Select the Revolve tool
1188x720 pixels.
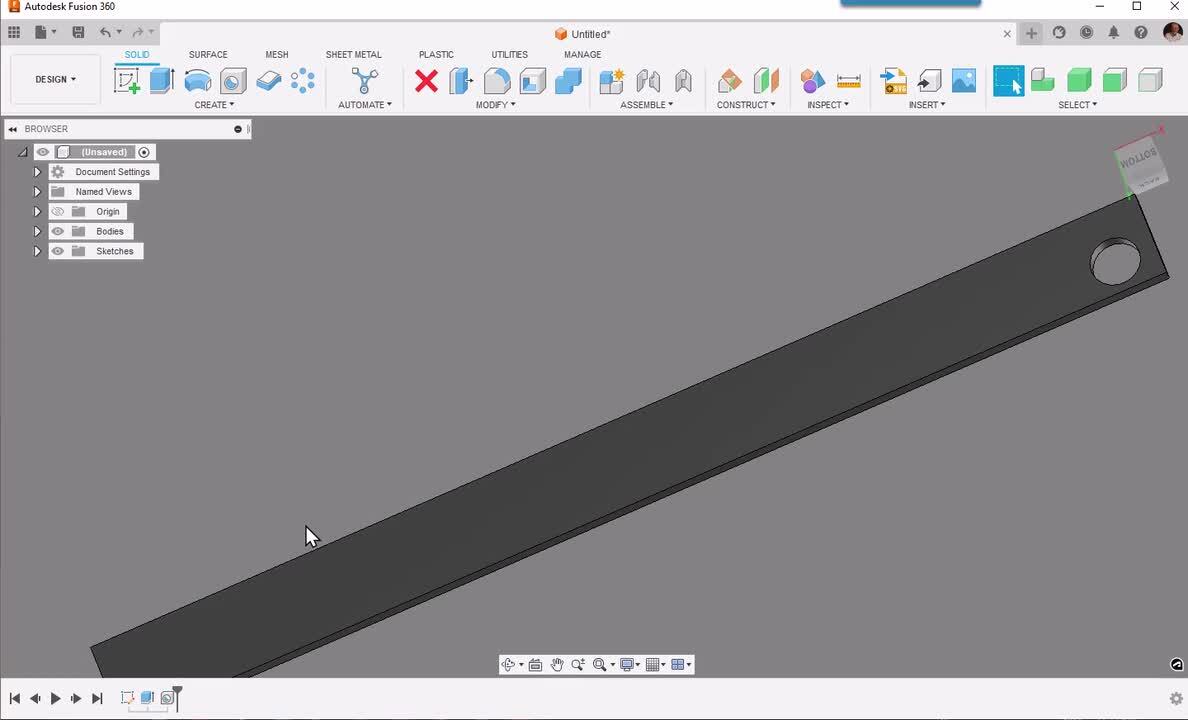[x=198, y=81]
